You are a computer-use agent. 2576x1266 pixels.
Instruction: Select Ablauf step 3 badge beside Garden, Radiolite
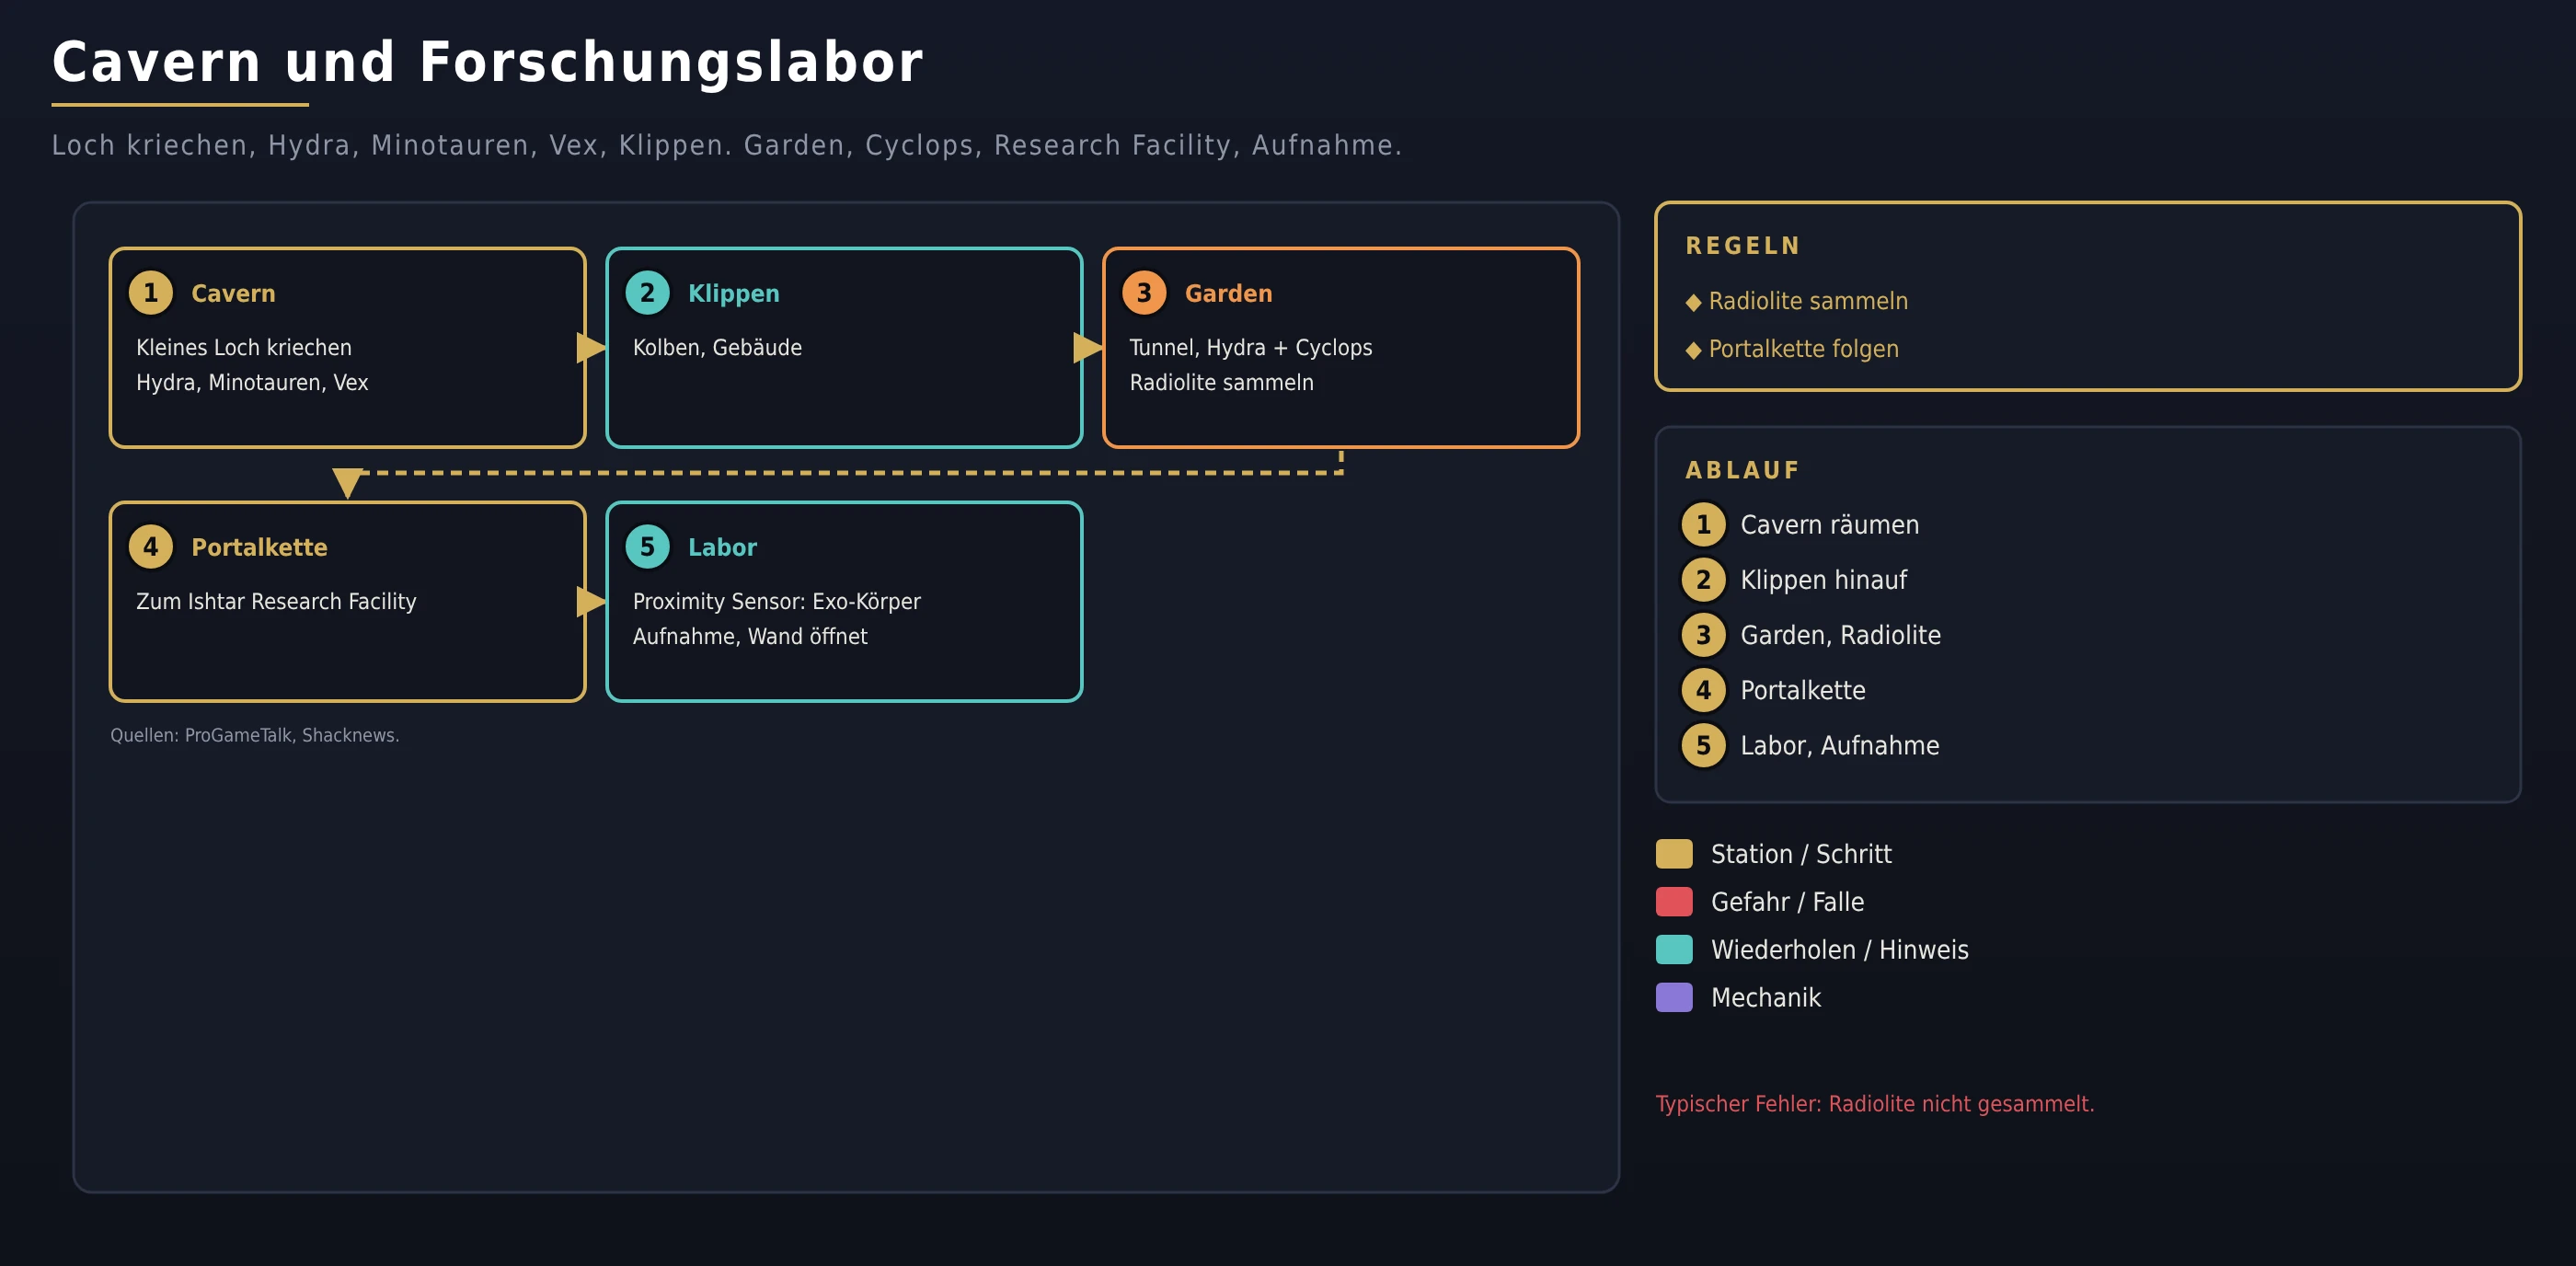tap(1703, 635)
